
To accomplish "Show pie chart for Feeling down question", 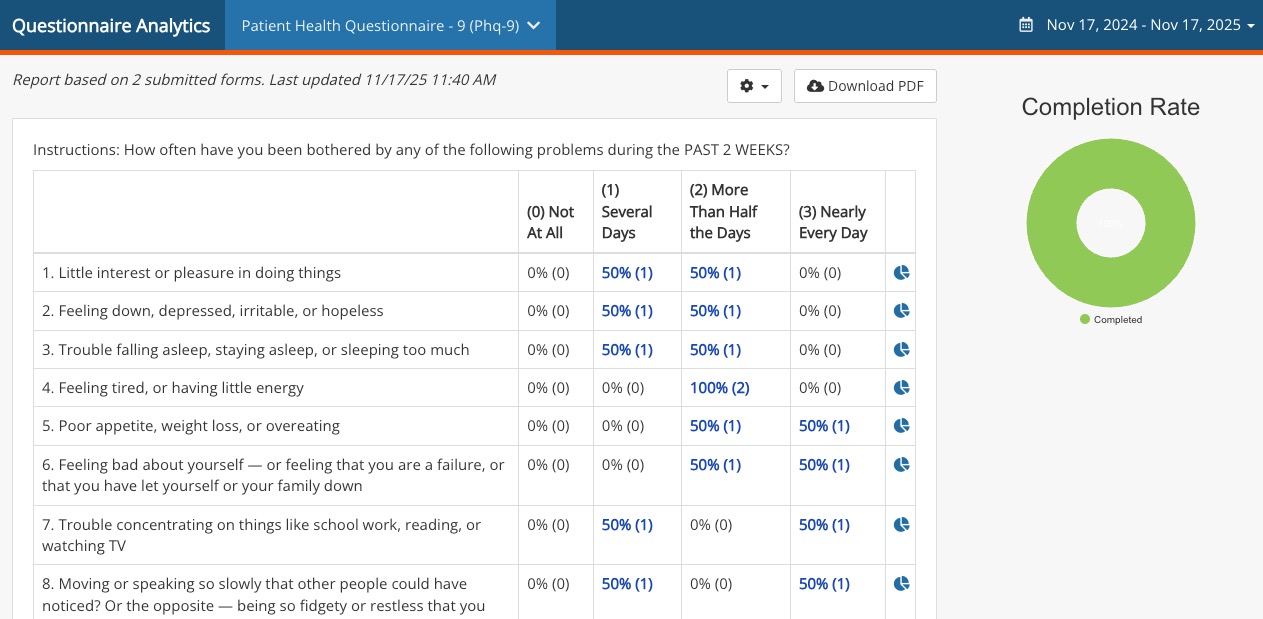I will click(901, 311).
